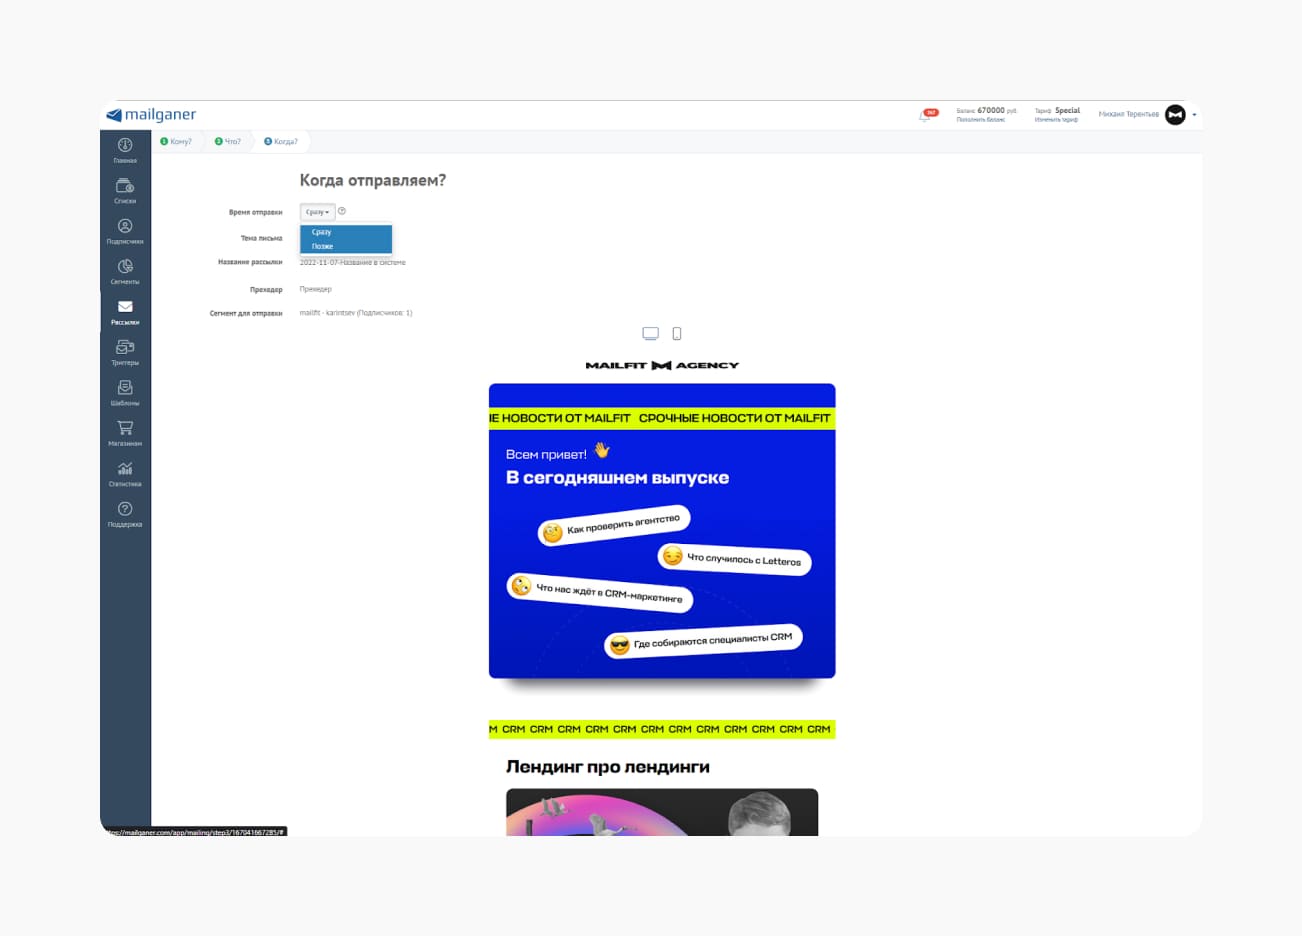Image resolution: width=1302 pixels, height=936 pixels.
Task: Click the Прехедер field value
Action: pos(315,289)
